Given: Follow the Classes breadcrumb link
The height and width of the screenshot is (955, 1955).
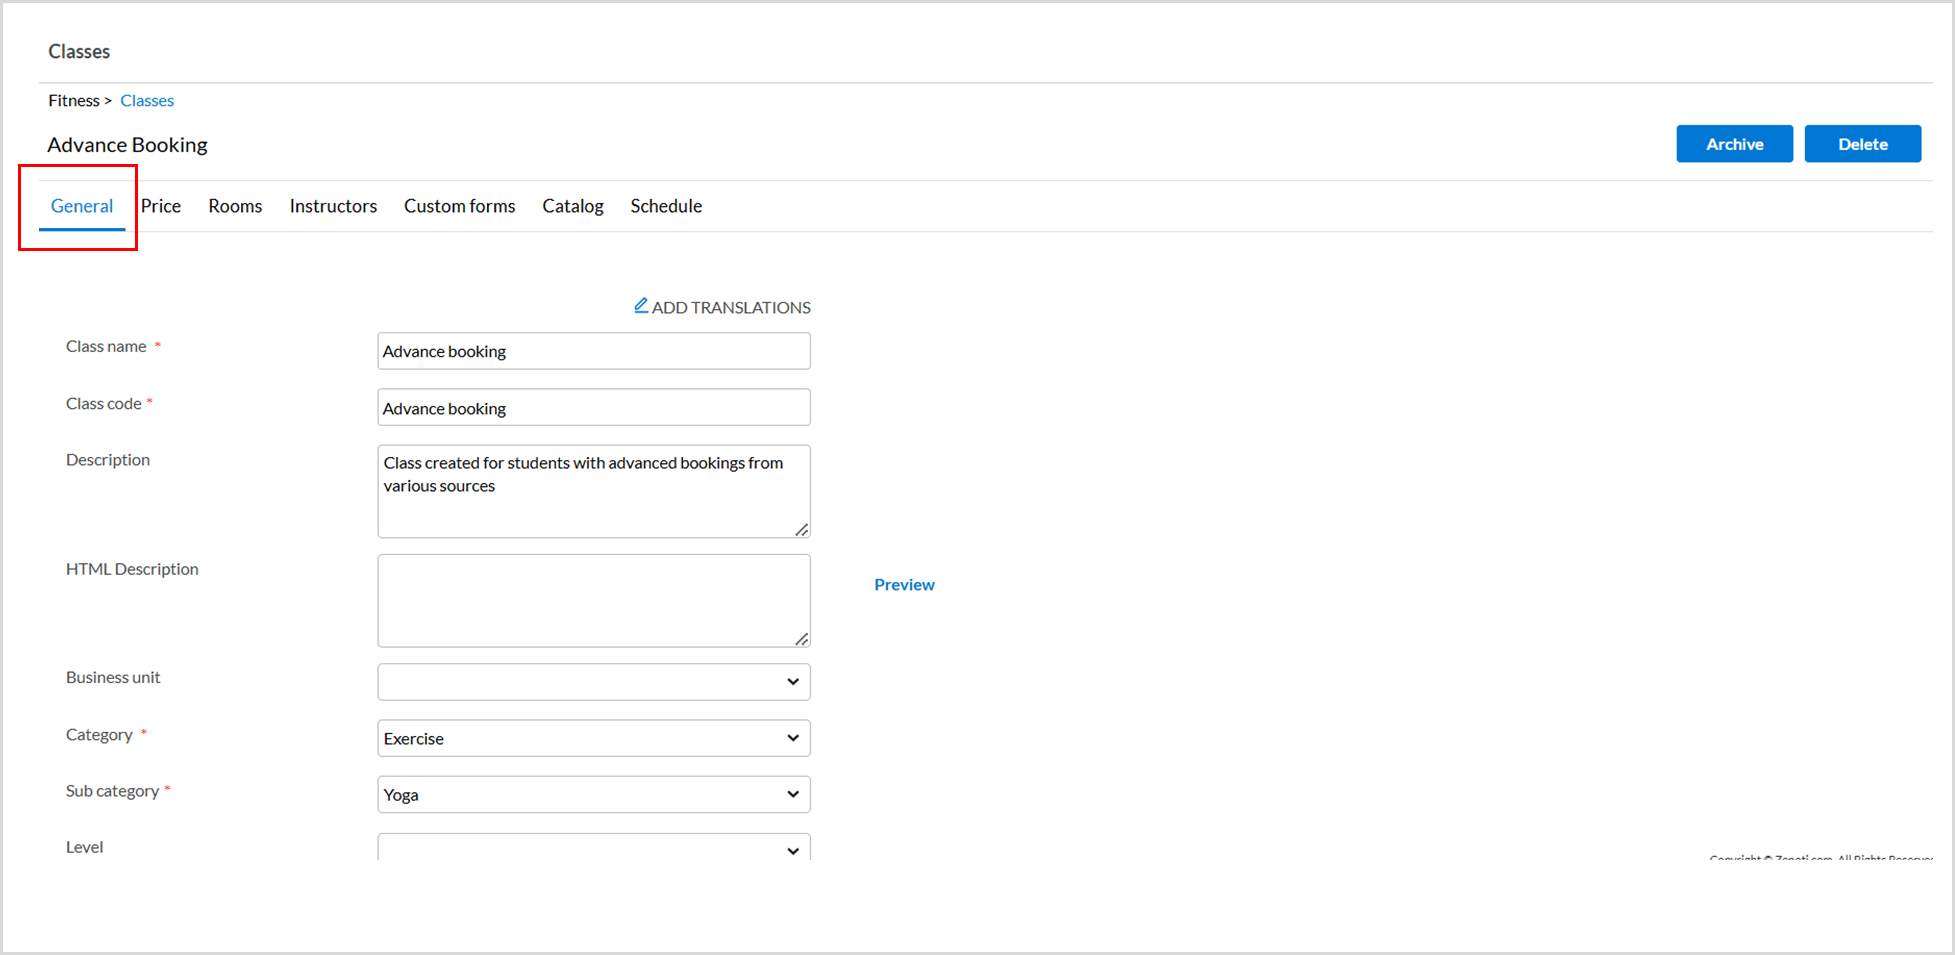Looking at the screenshot, I should tap(147, 101).
